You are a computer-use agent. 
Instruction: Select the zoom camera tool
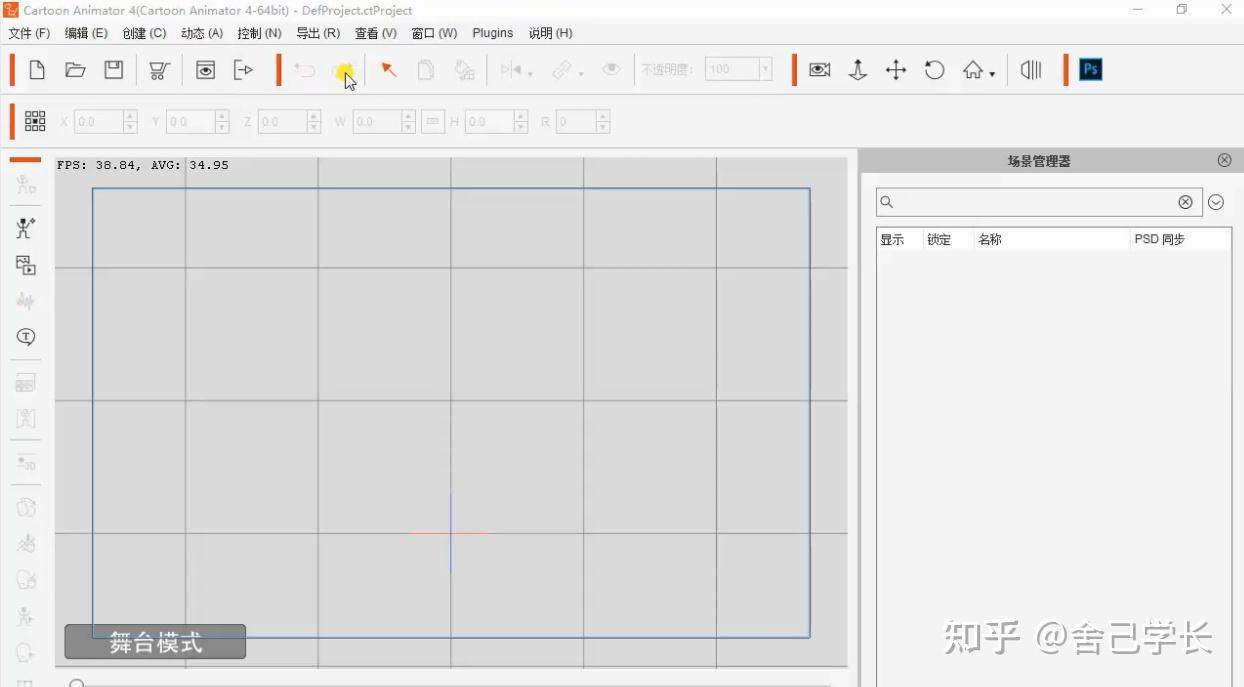(858, 70)
